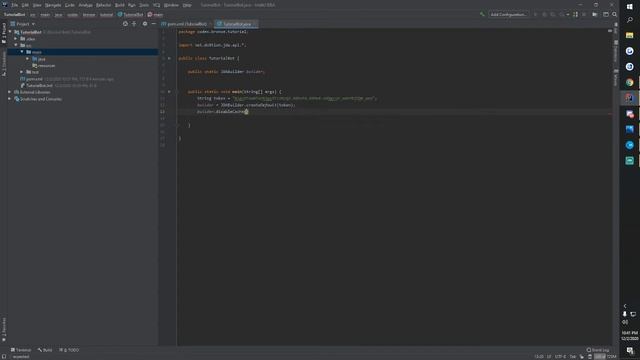Open File Explorer from the taskbar
This screenshot has width=640, height=360.
(629, 36)
